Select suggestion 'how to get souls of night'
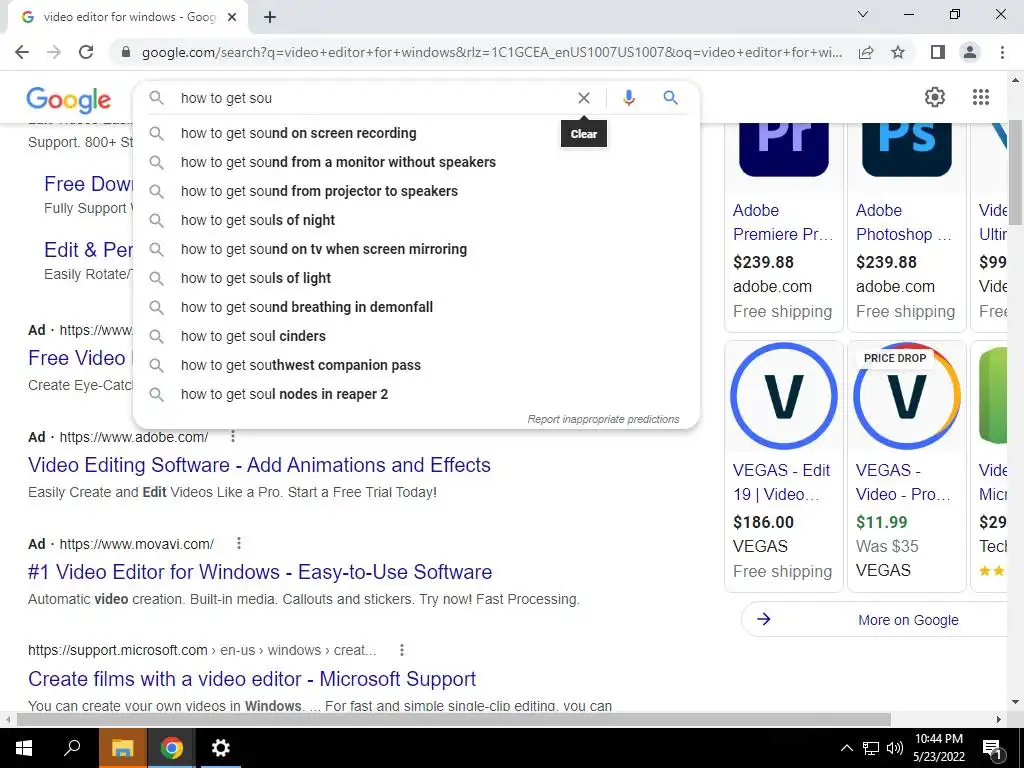The width and height of the screenshot is (1024, 768). tap(416, 220)
